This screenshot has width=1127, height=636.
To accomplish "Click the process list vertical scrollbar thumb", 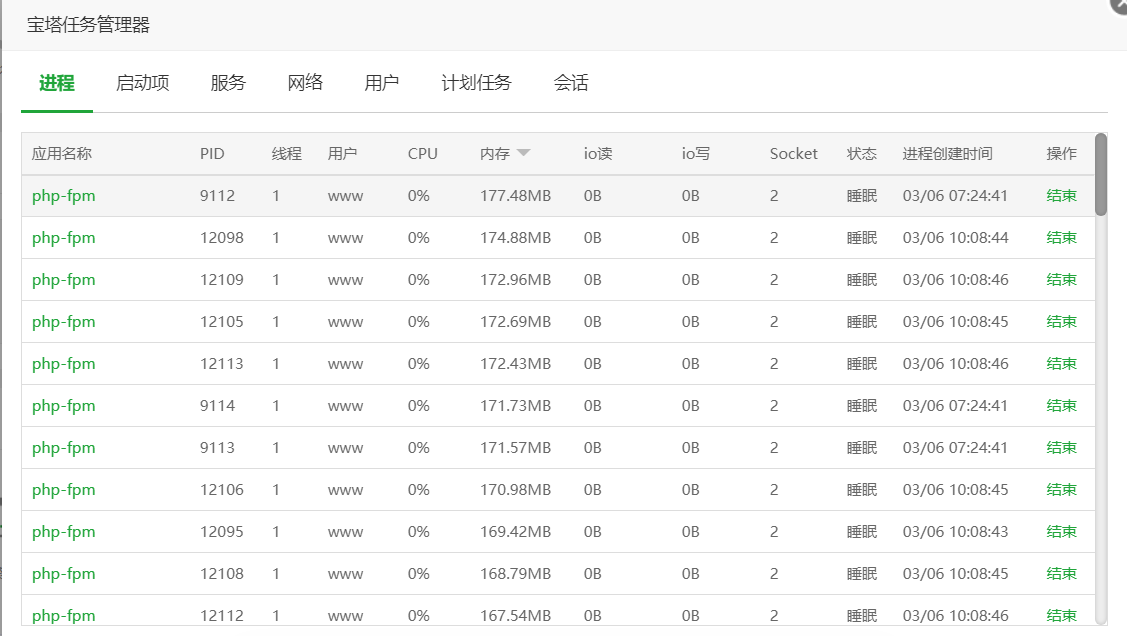I will point(1101,175).
